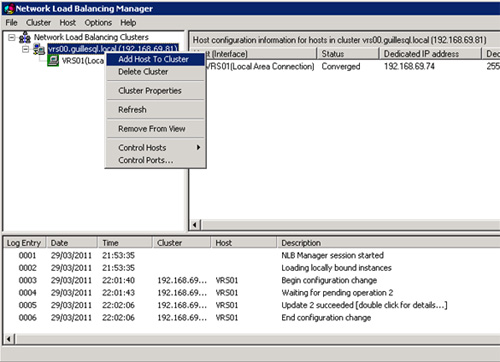Click the host list horizontal scrollbar track
500x362 pixels.
(x=351, y=225)
